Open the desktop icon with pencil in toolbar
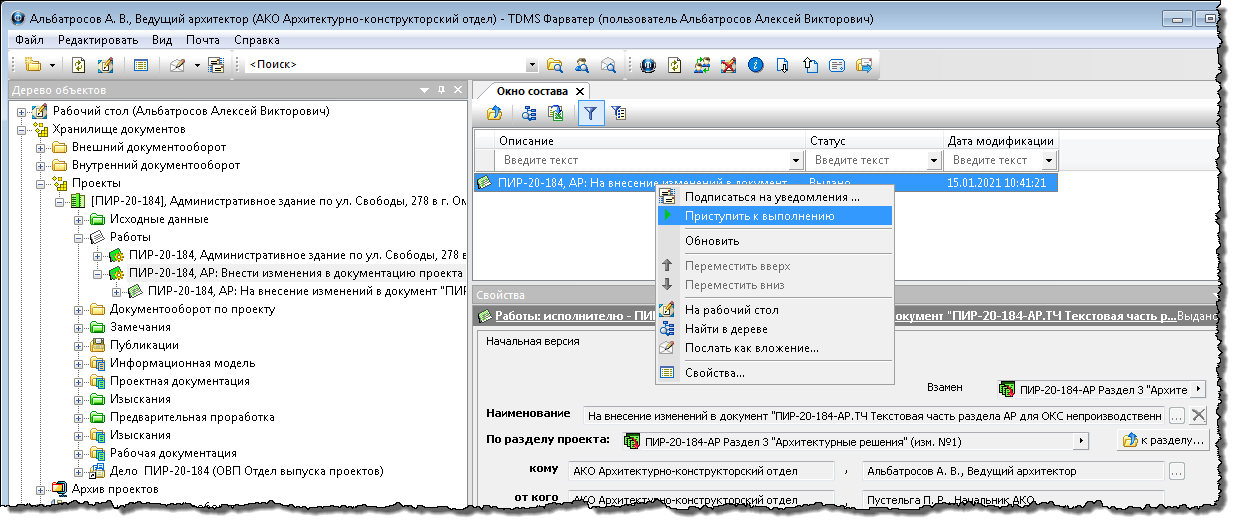Image resolution: width=1235 pixels, height=522 pixels. (105, 65)
